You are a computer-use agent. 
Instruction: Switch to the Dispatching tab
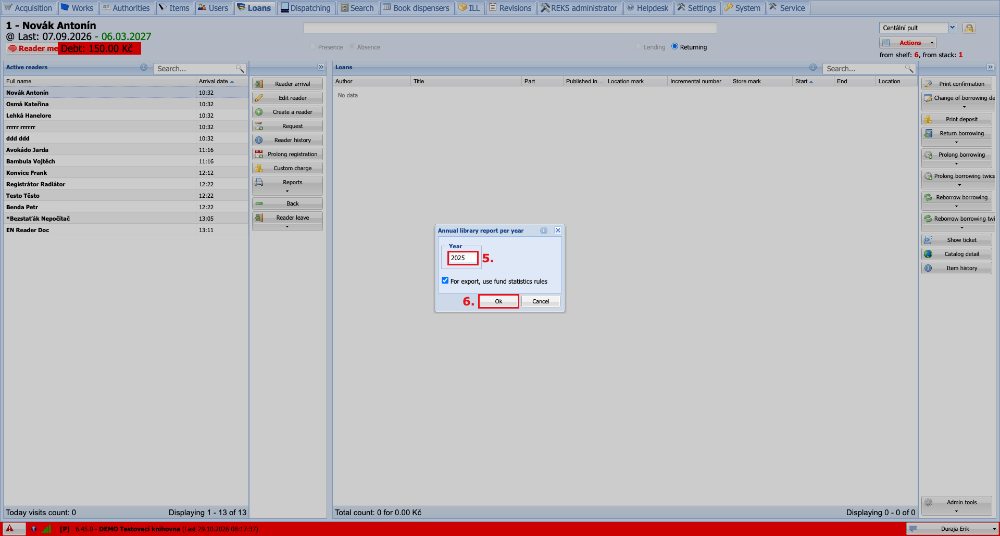coord(305,8)
